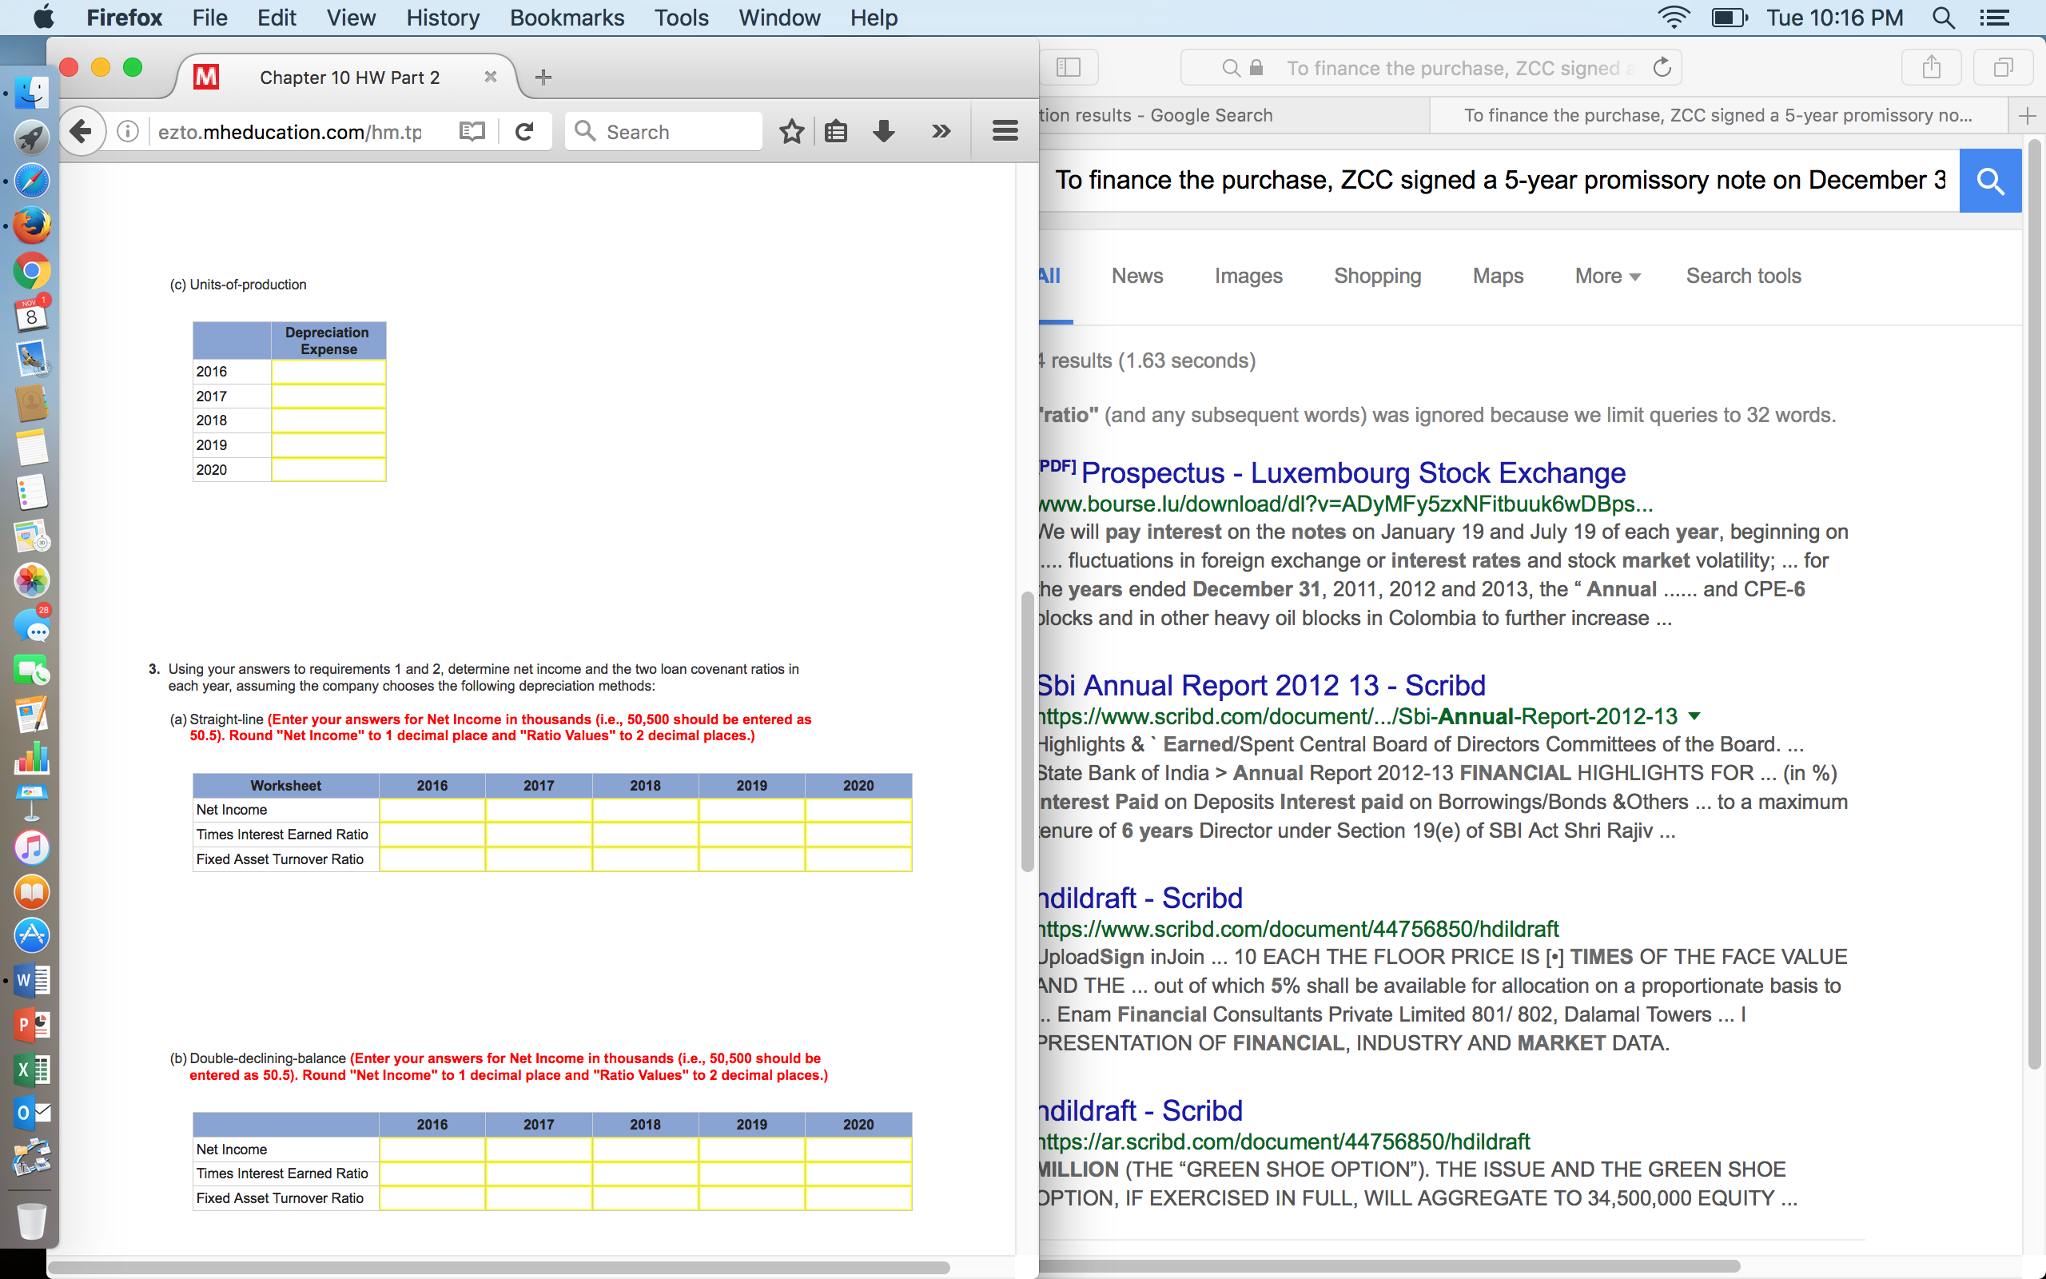Viewport: 2046px width, 1279px height.
Task: Toggle WiFi status icon in macOS menu bar
Action: click(1675, 18)
